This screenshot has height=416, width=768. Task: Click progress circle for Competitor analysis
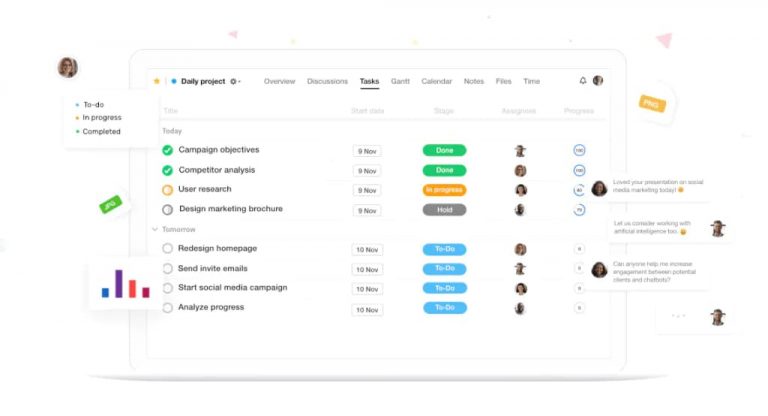[x=579, y=170]
